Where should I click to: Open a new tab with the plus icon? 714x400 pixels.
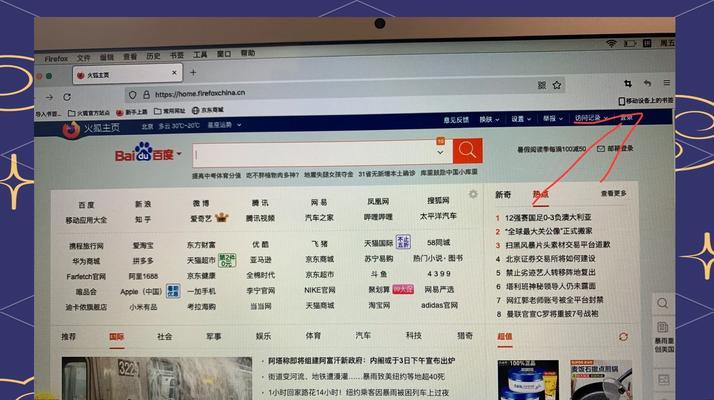tap(193, 72)
